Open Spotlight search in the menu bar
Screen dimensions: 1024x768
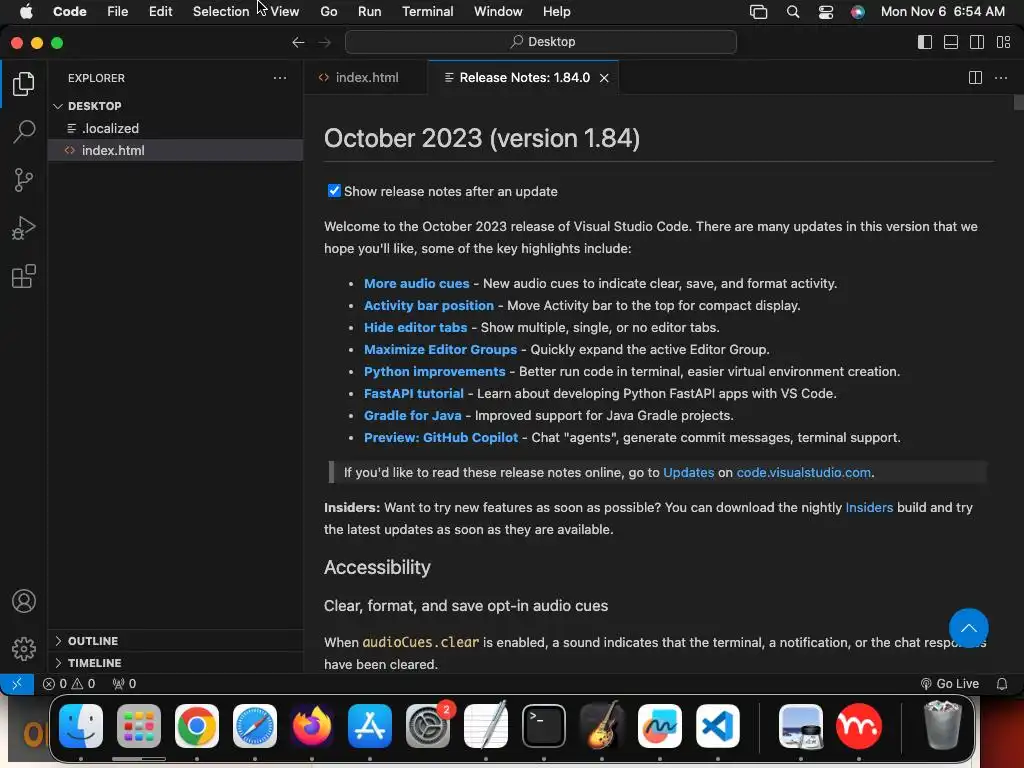pos(792,12)
